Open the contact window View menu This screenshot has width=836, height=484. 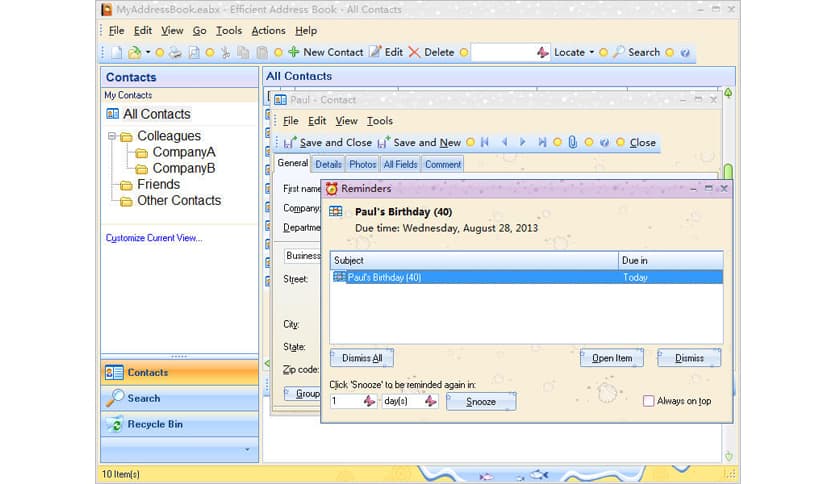346,121
